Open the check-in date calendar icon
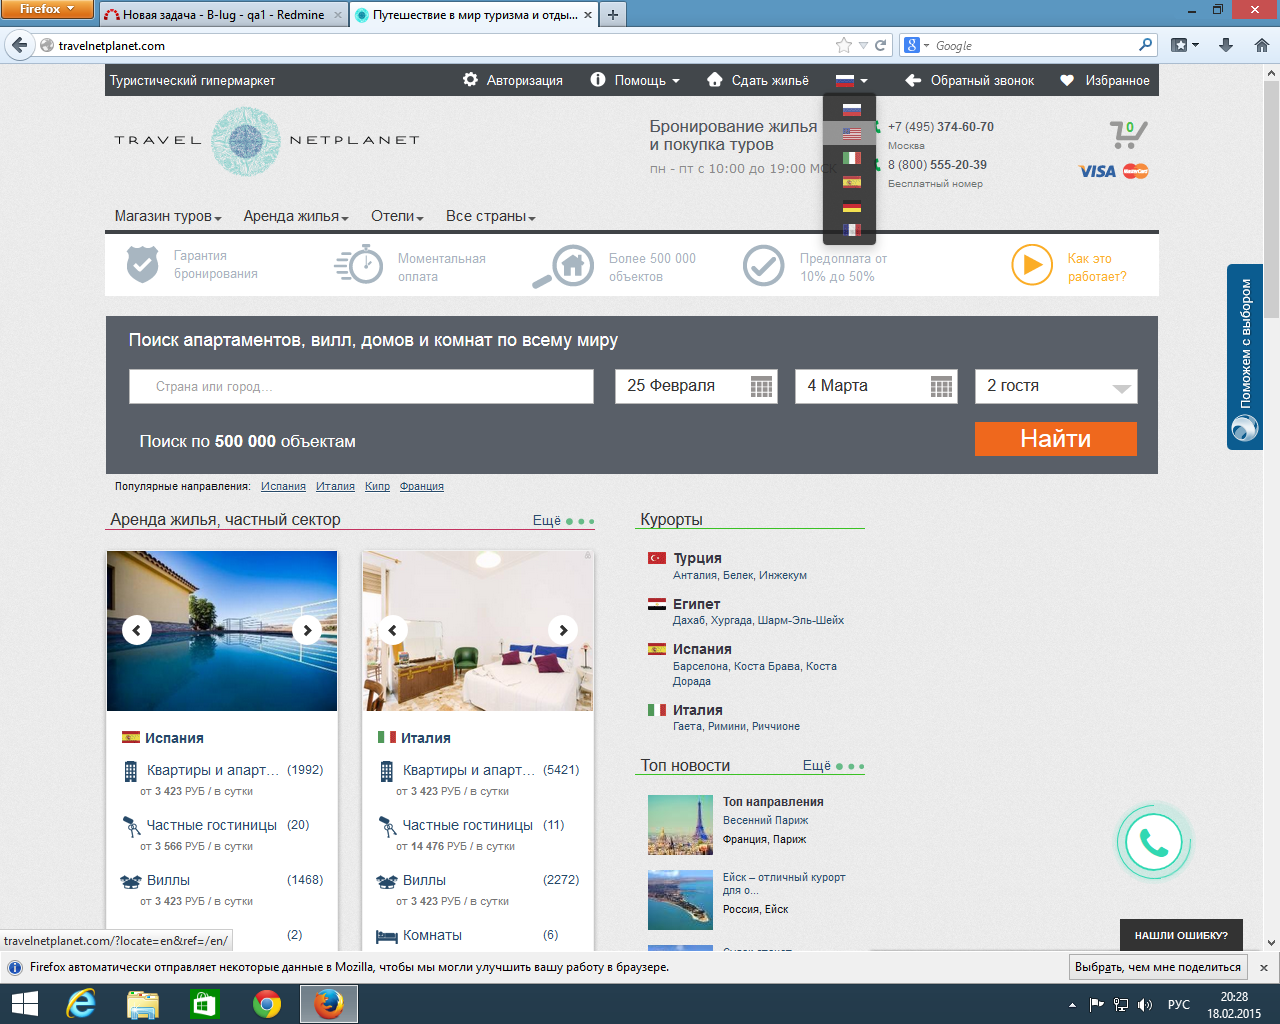1280x1024 pixels. pyautogui.click(x=761, y=387)
